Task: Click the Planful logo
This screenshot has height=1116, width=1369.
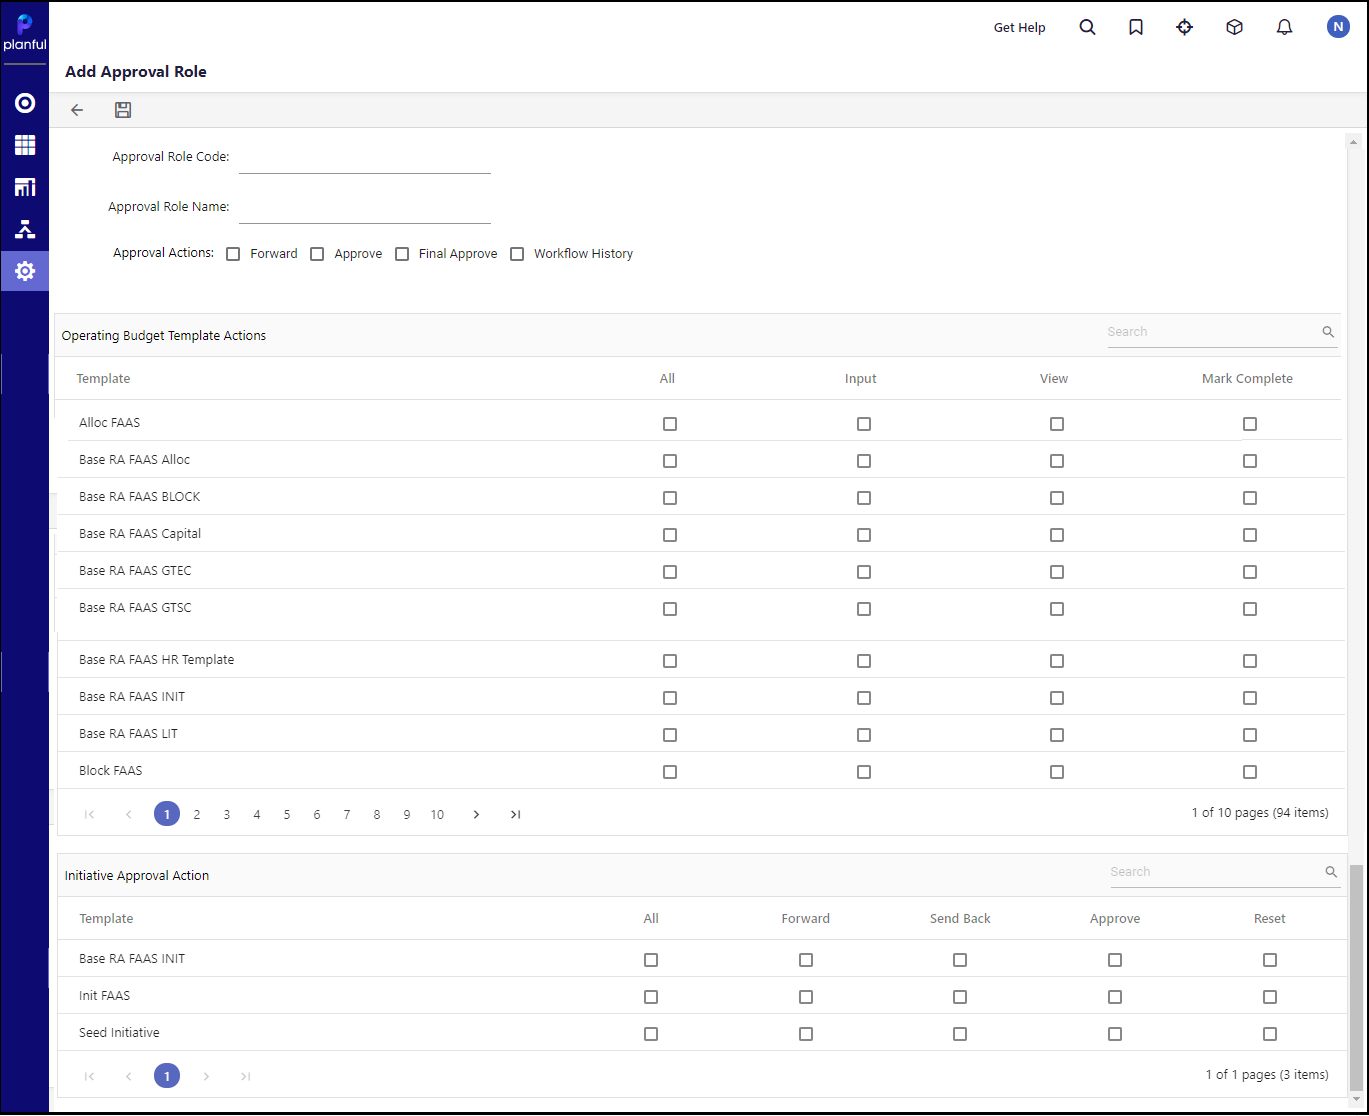Action: 25,32
